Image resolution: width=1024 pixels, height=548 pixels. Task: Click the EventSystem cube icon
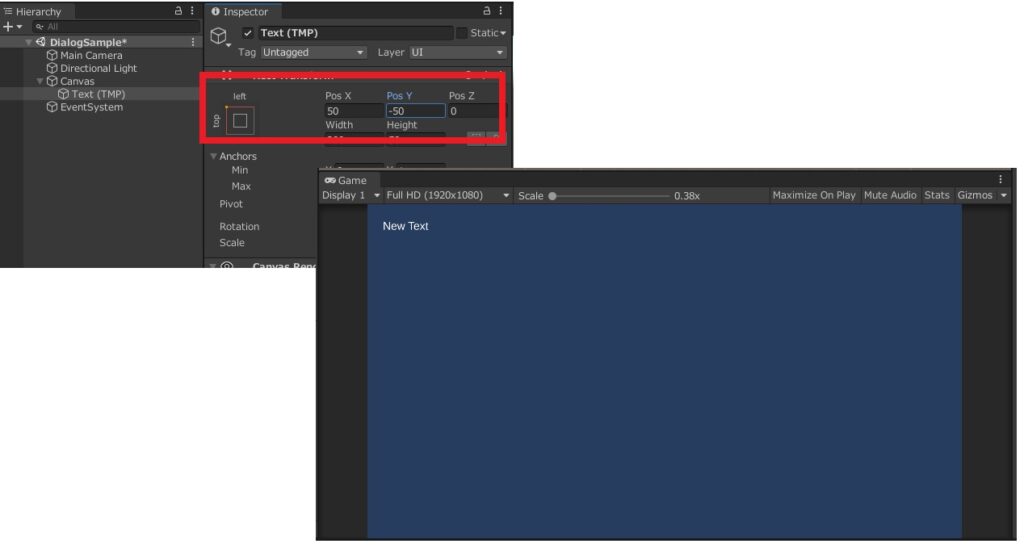click(52, 106)
